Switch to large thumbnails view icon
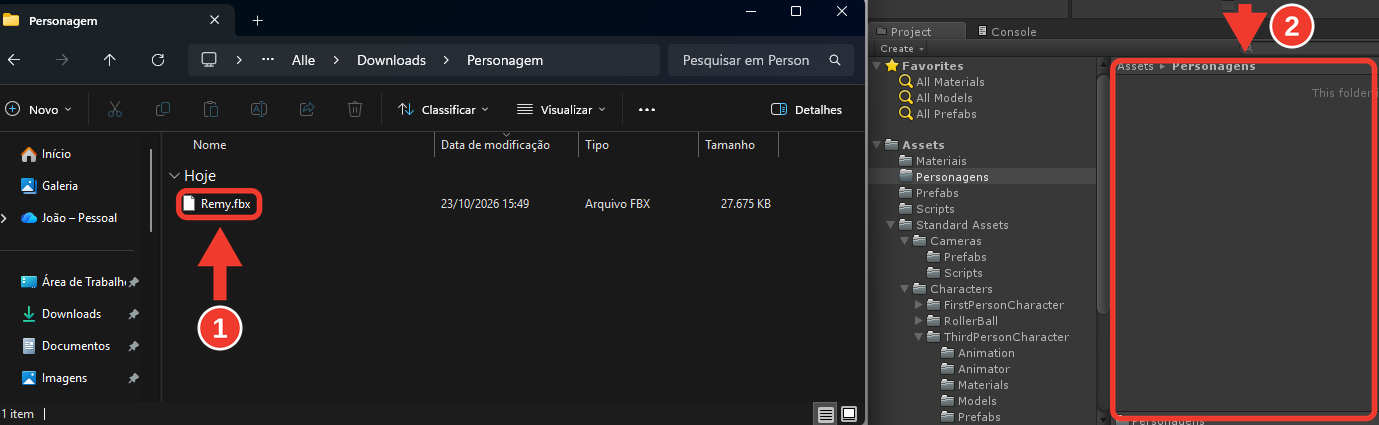Screen dimensions: 1379x425 pos(849,414)
